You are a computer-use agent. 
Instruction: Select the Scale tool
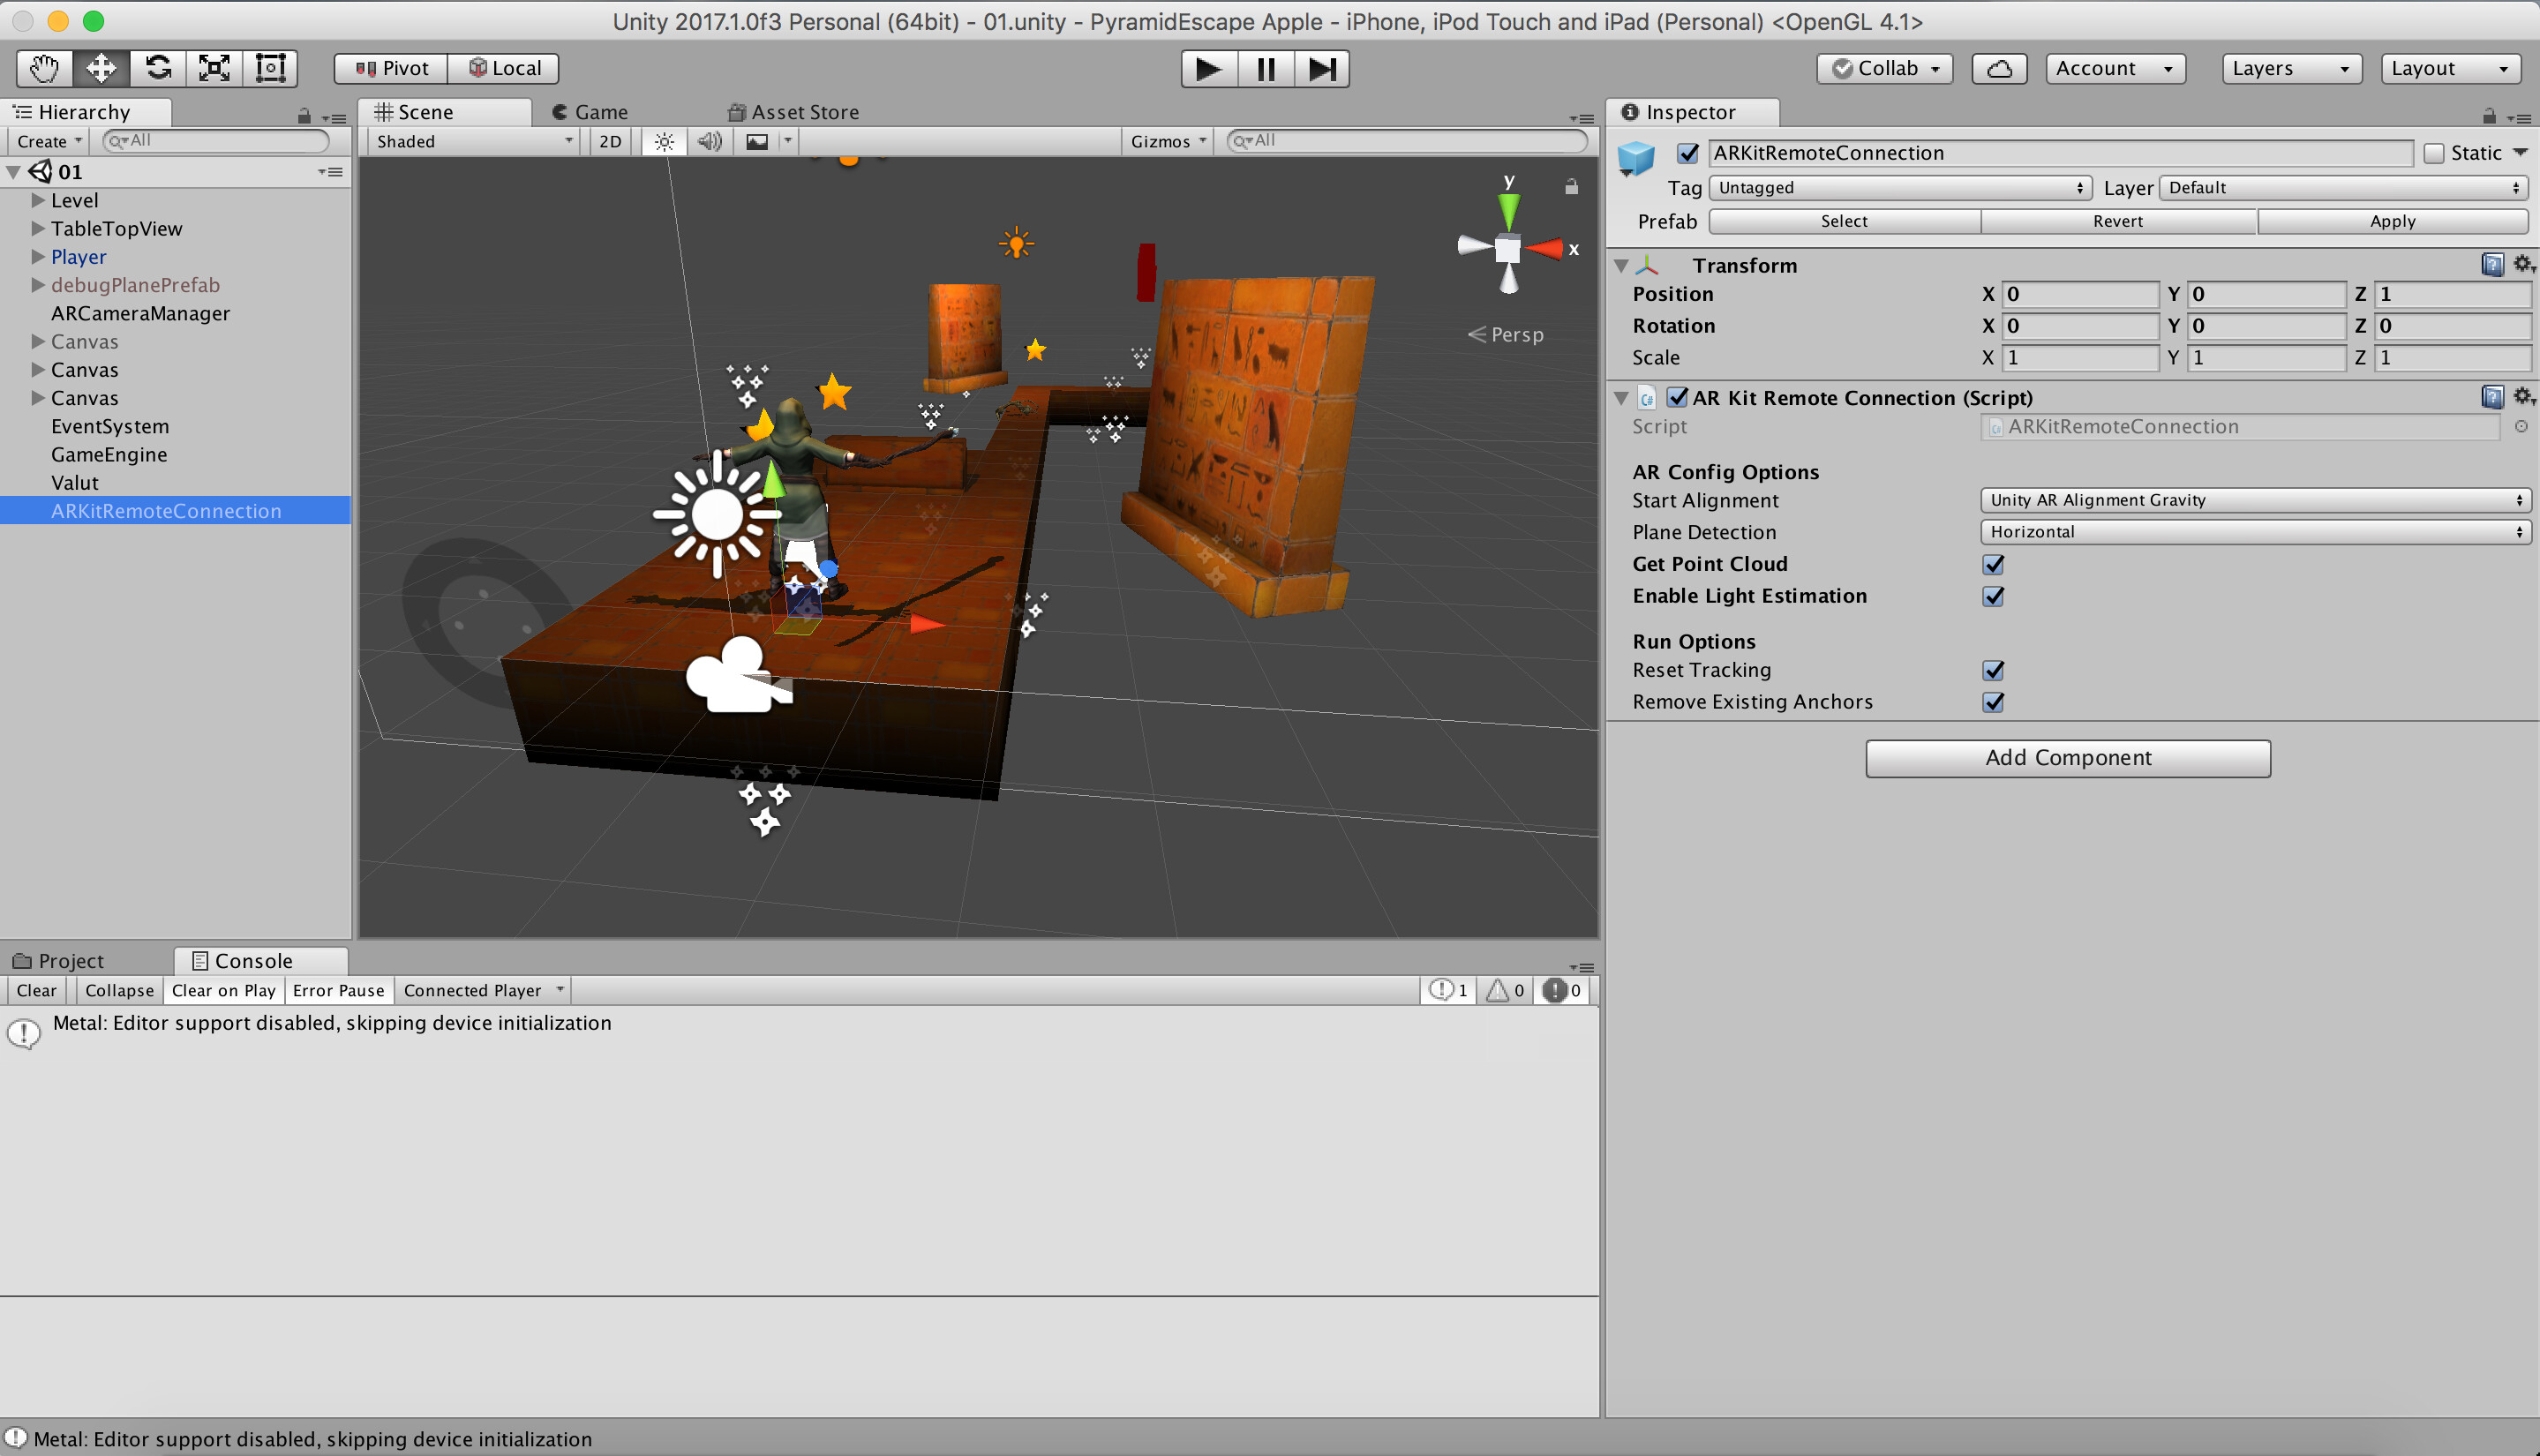[x=214, y=67]
